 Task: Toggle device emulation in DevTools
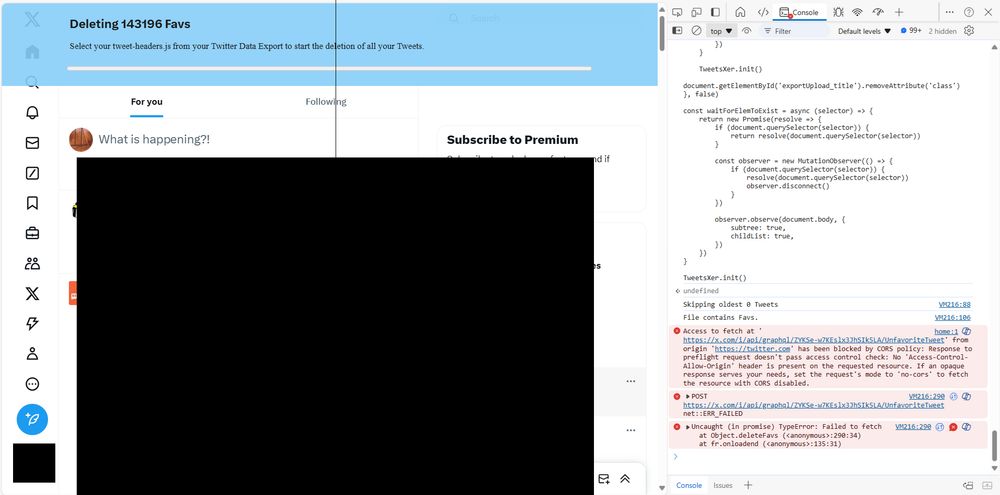696,12
